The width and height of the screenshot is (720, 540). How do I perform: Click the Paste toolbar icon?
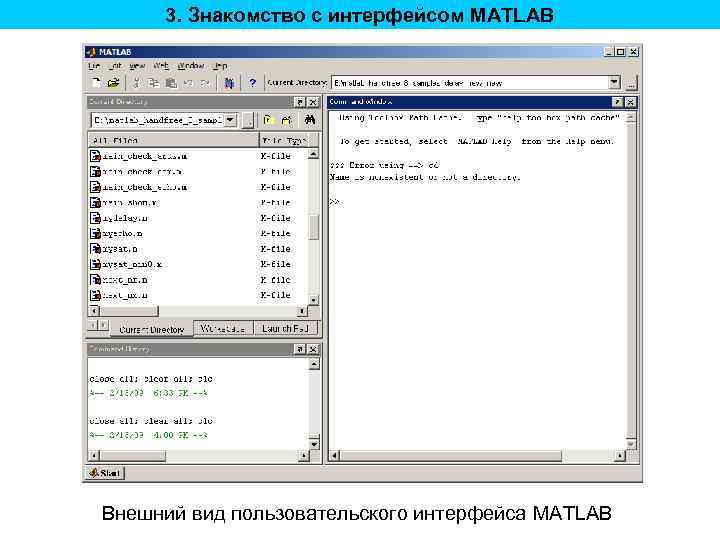coord(171,83)
